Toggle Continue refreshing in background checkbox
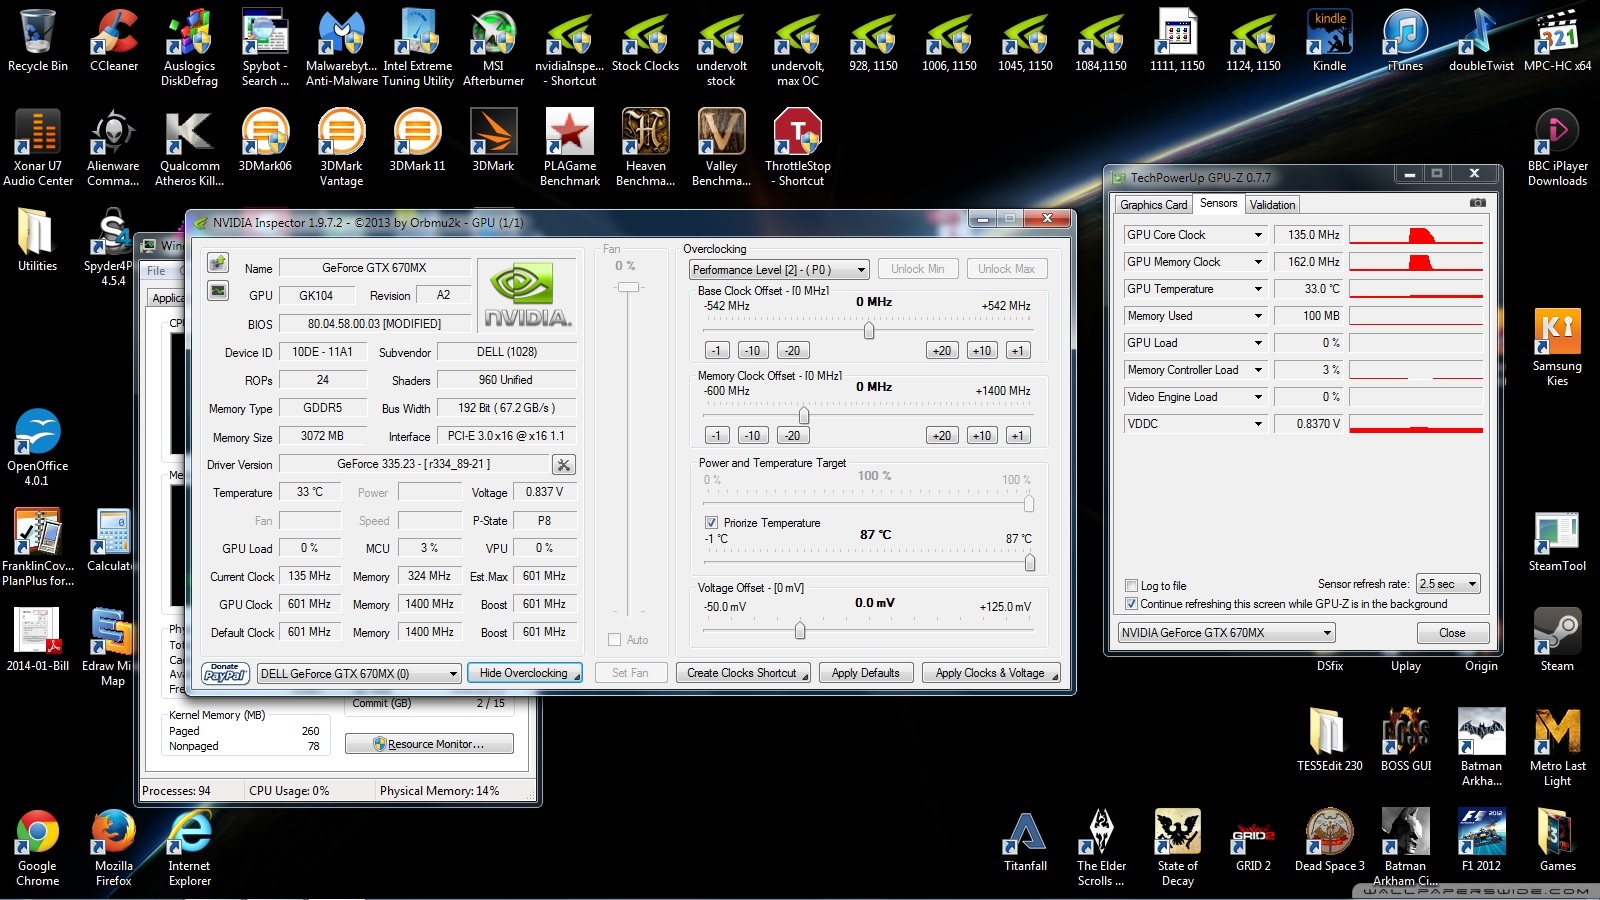 (1131, 604)
